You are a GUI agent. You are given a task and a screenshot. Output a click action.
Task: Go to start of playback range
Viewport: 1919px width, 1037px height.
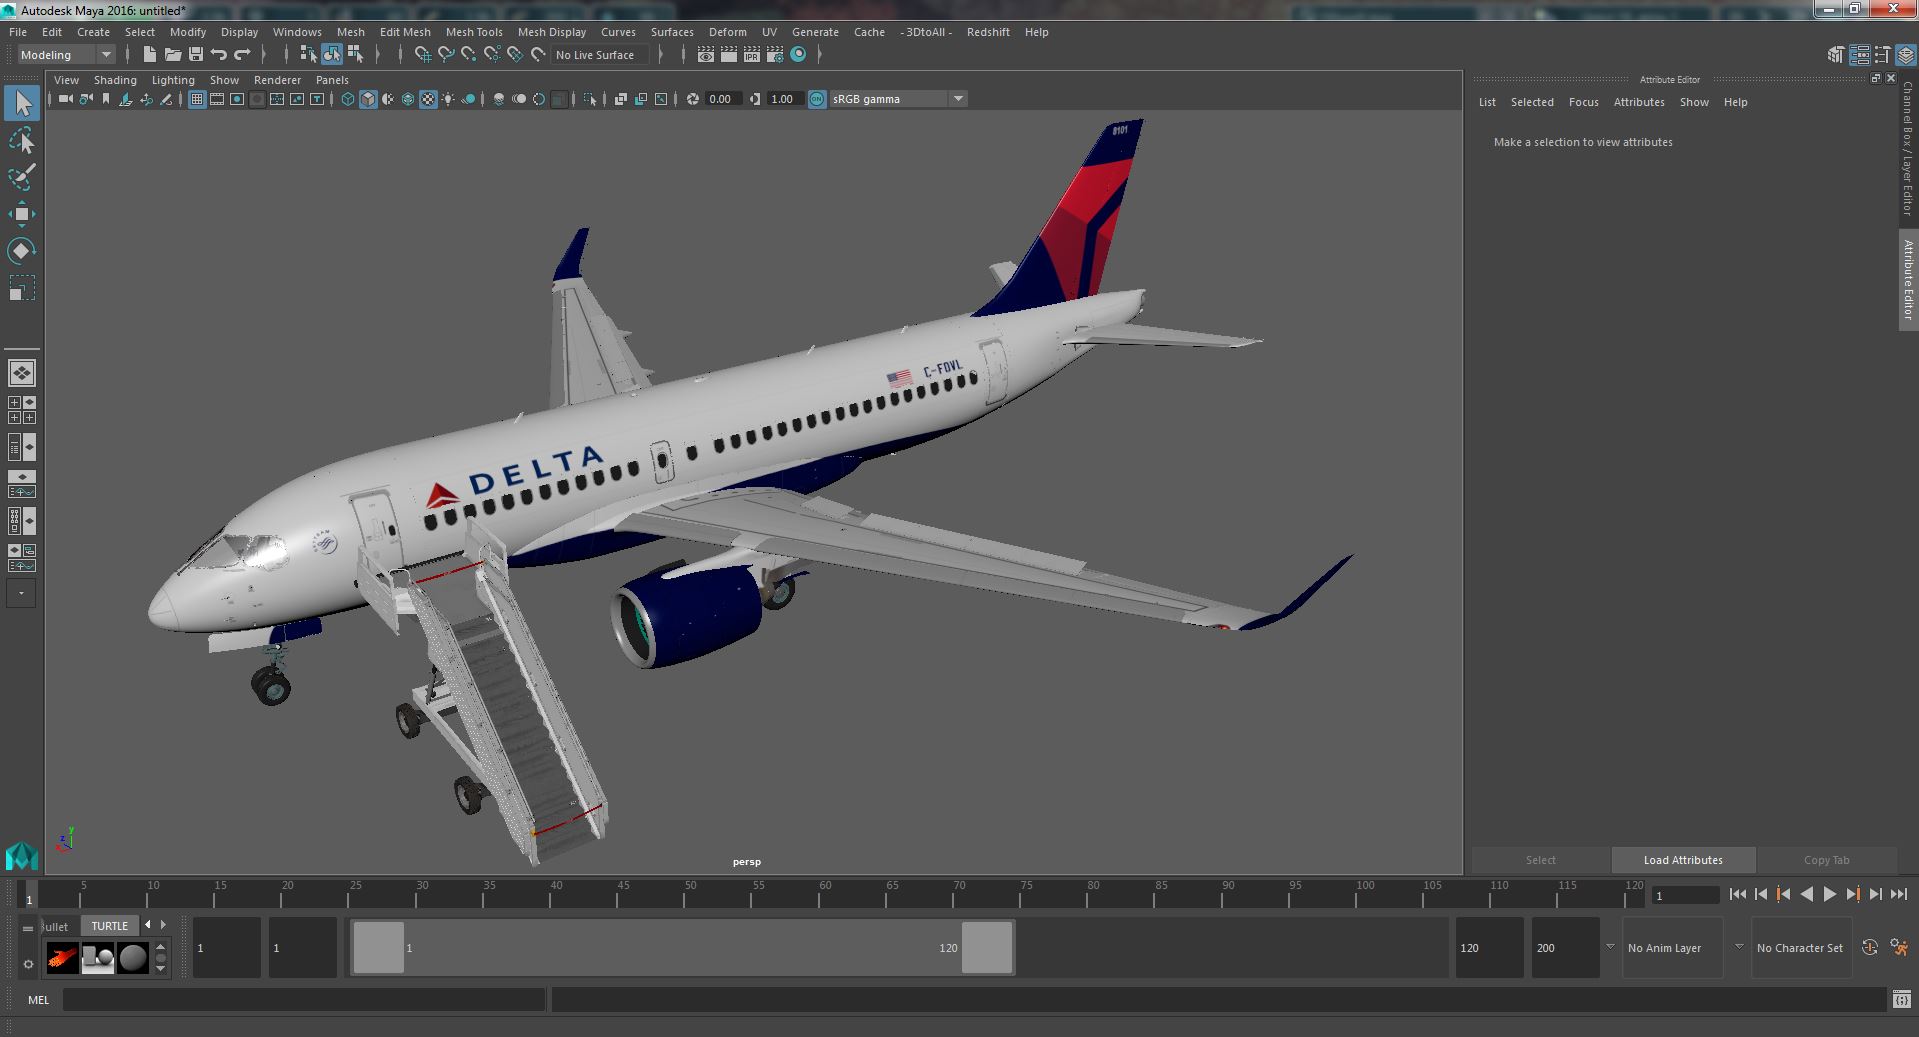click(x=1737, y=895)
